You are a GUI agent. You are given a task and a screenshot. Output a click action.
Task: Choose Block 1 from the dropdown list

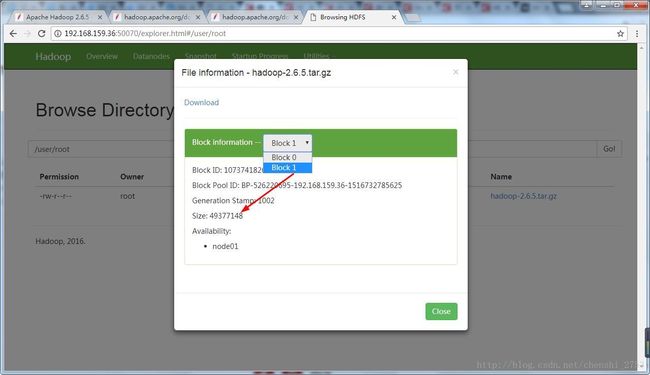pos(288,168)
